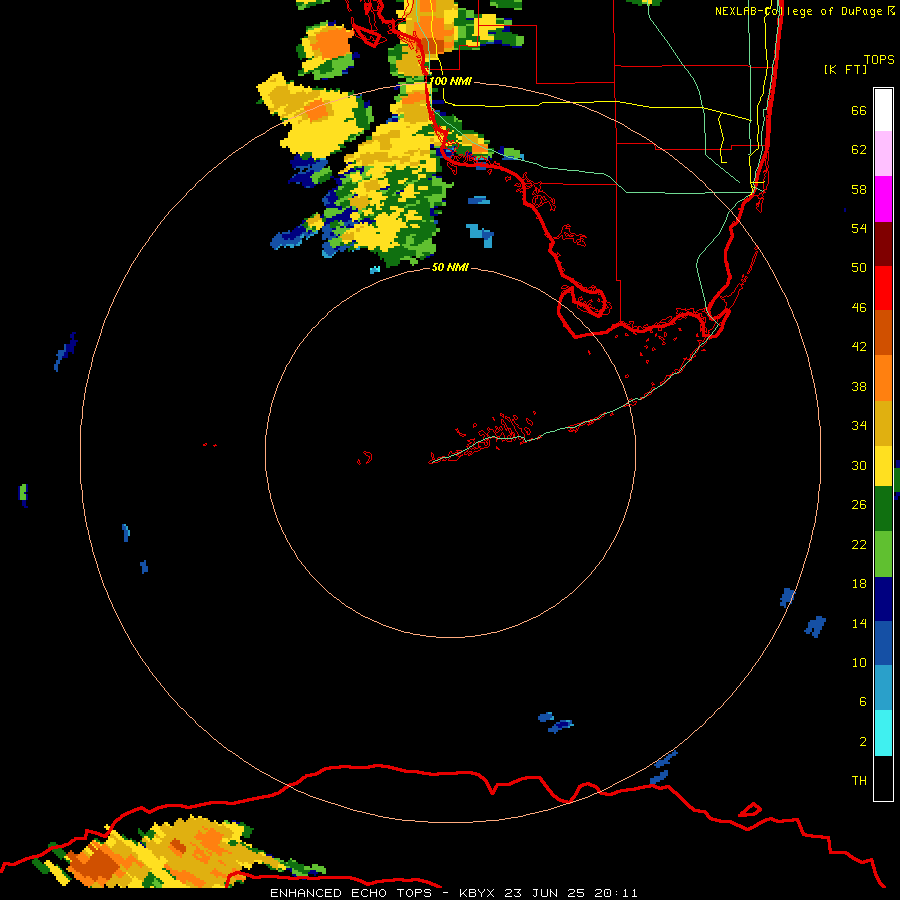Click the '42' legend value
Screen dimensions: 900x900
(x=859, y=347)
